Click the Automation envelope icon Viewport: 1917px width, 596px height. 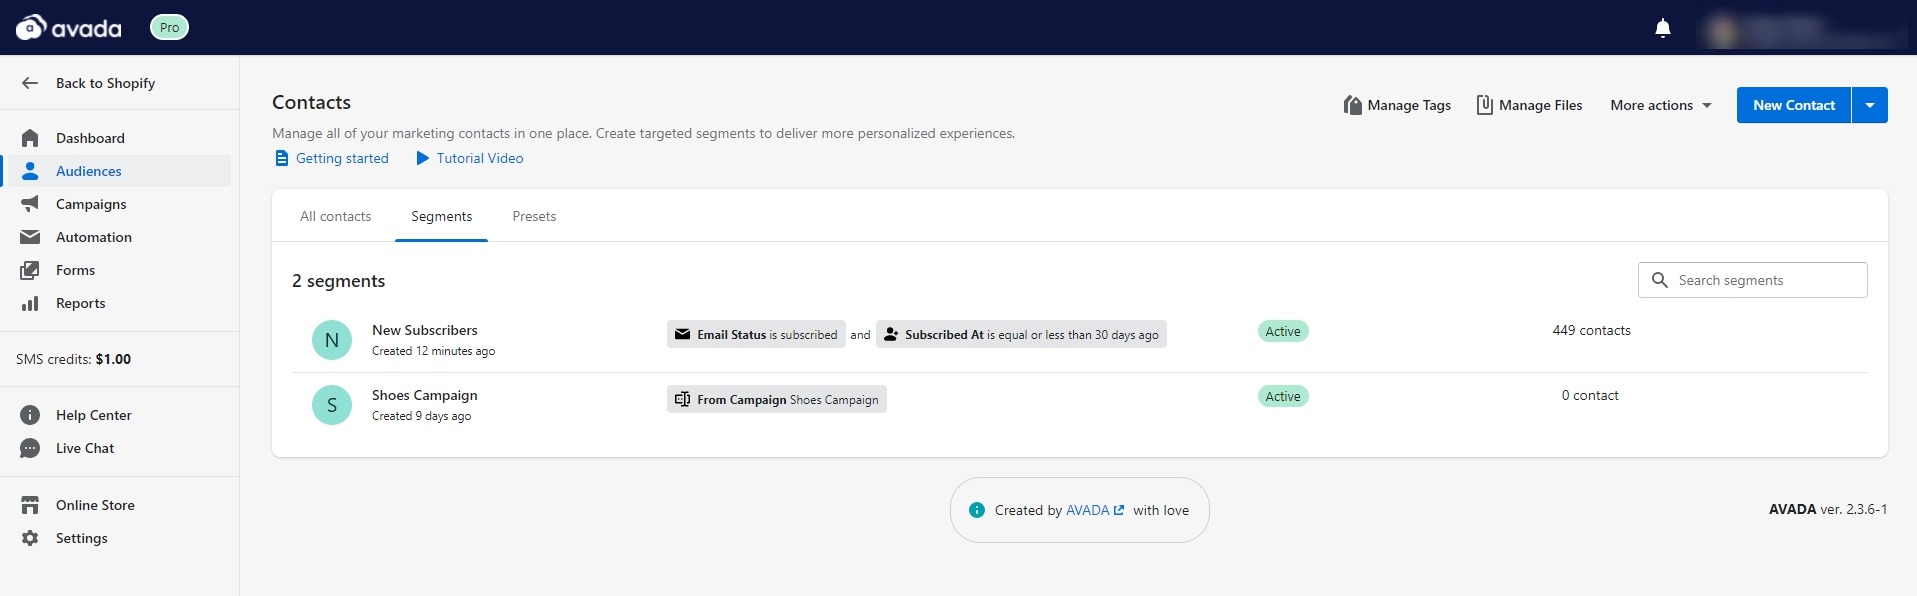point(30,237)
